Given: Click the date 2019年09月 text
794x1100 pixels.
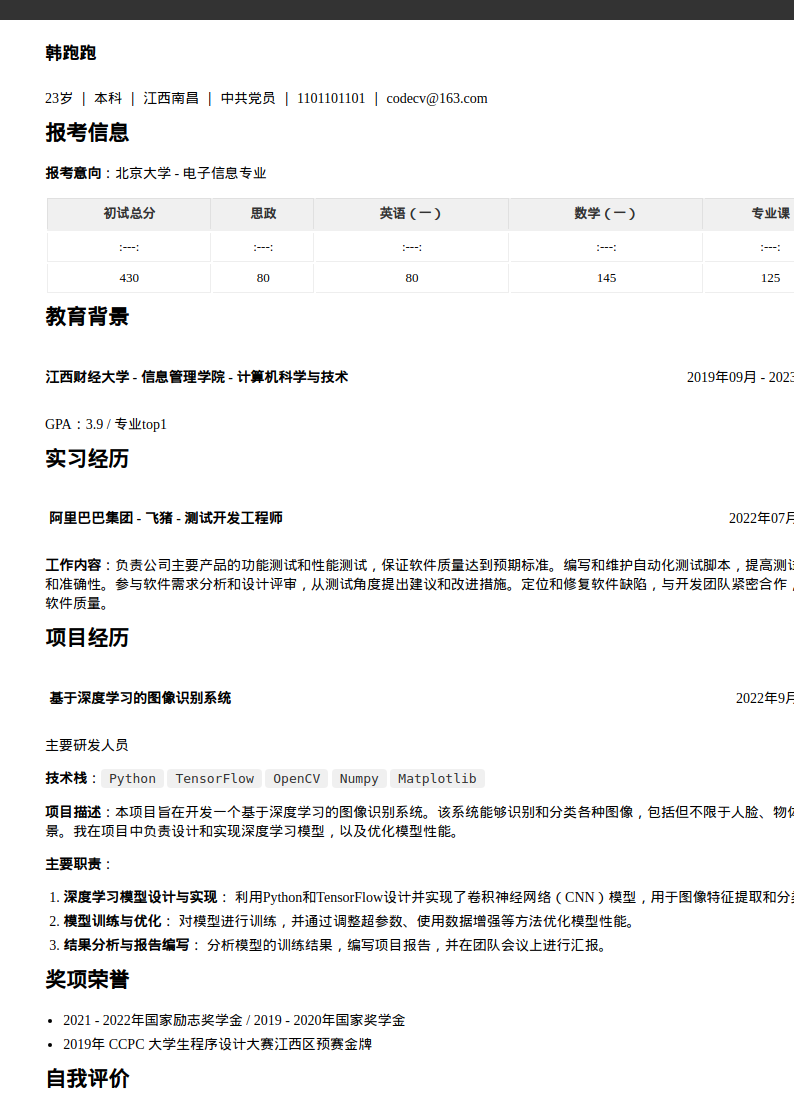Looking at the screenshot, I should 722,377.
